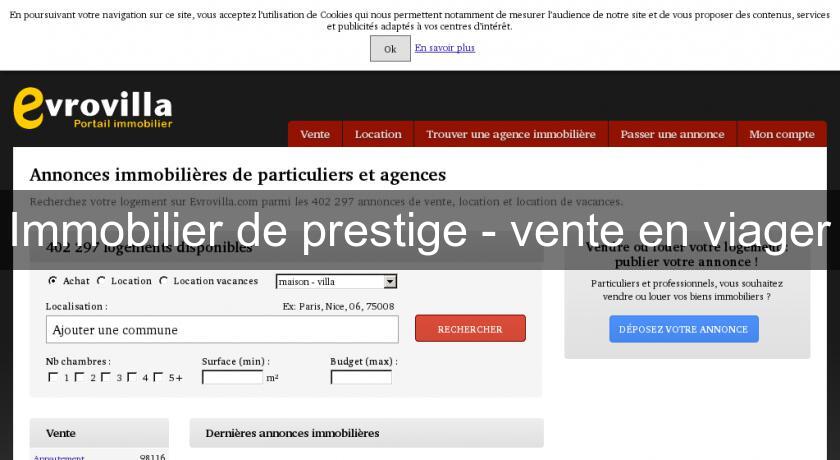Image resolution: width=840 pixels, height=460 pixels.
Task: Enable the 5+ chambres checkbox
Action: [x=157, y=378]
